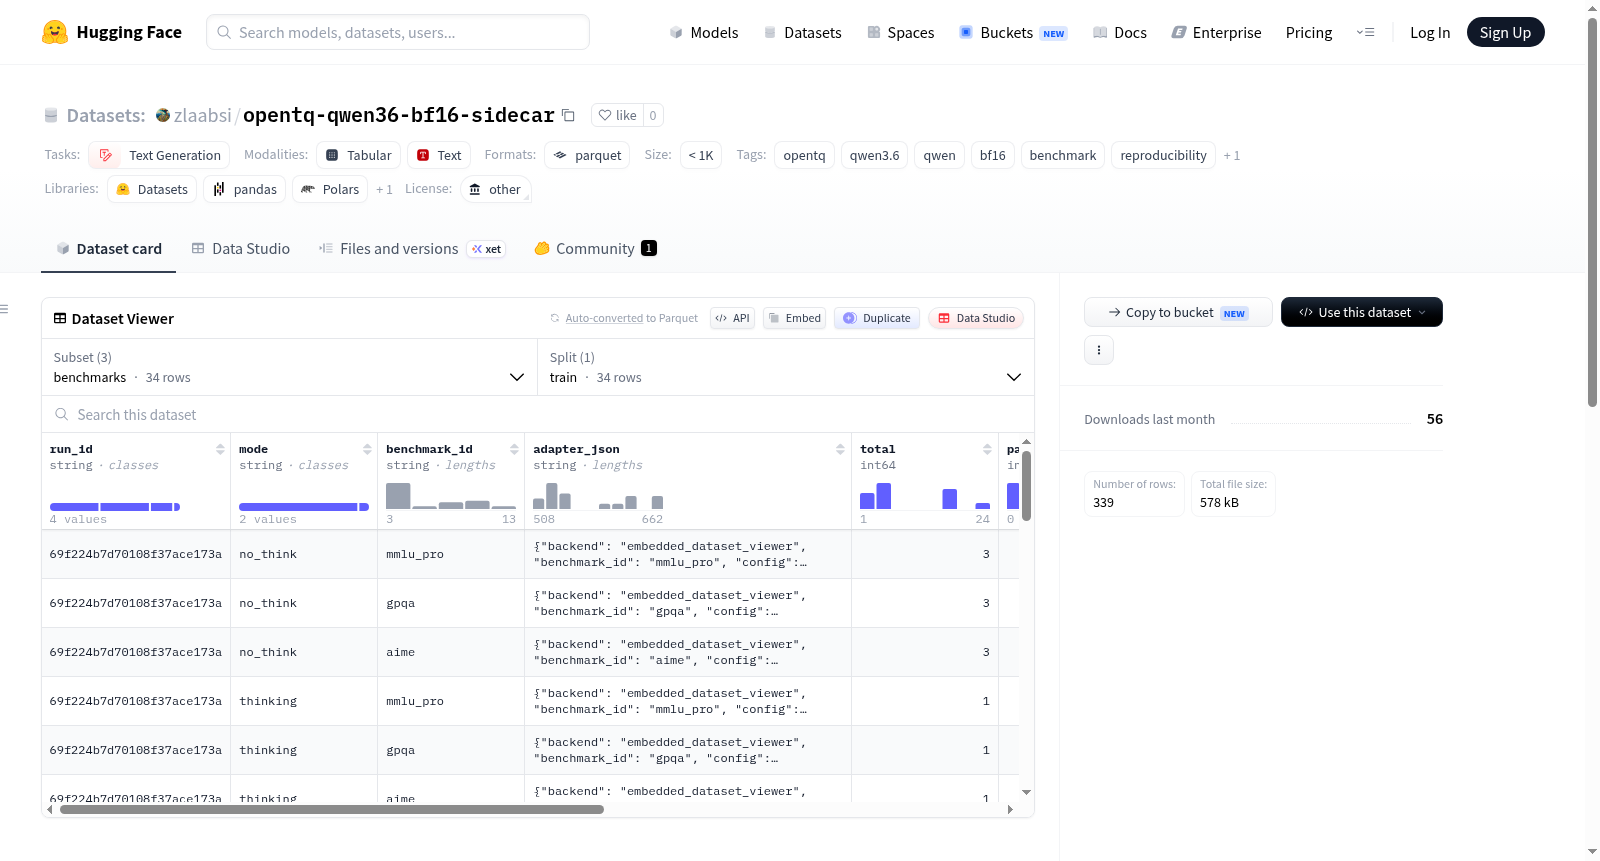1600x861 pixels.
Task: Sort by total column icon
Action: (987, 449)
